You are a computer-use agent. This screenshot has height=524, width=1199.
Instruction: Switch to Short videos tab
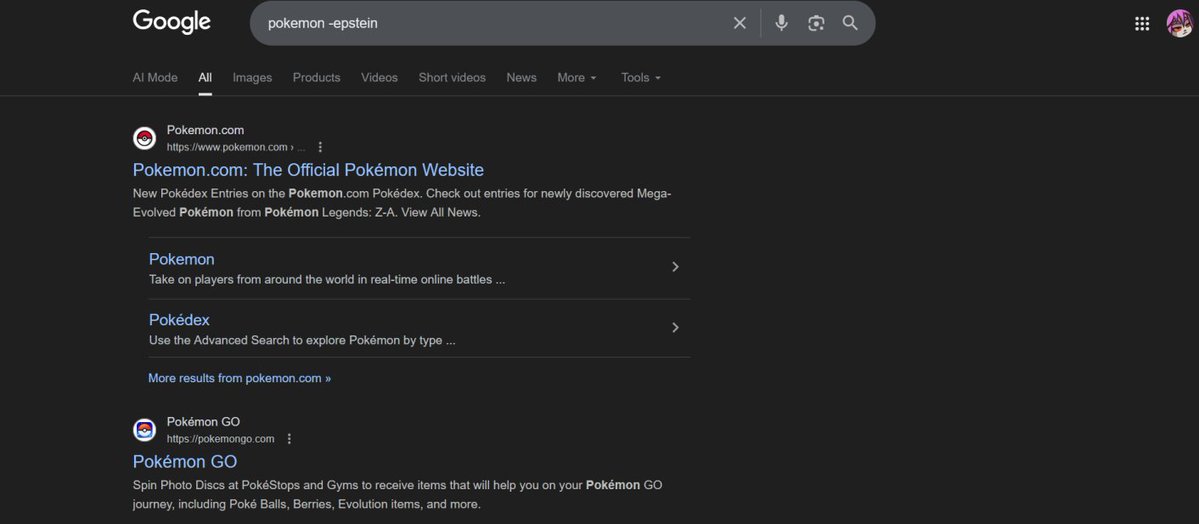pyautogui.click(x=452, y=77)
